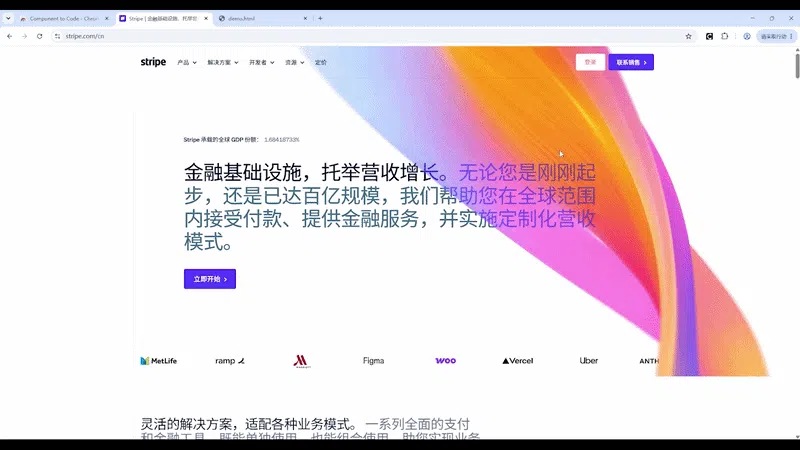
Task: Switch to the demo.html tab
Action: click(263, 18)
